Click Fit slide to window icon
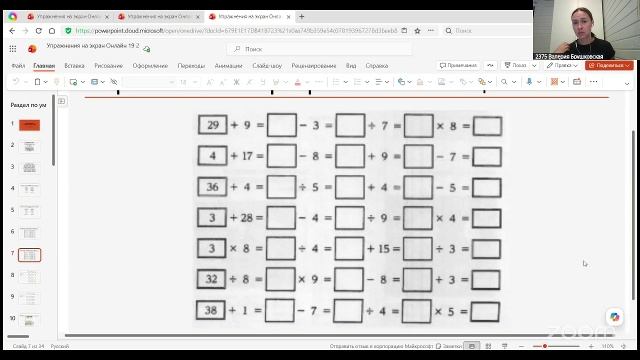This screenshot has height=360, width=640. pyautogui.click(x=623, y=346)
